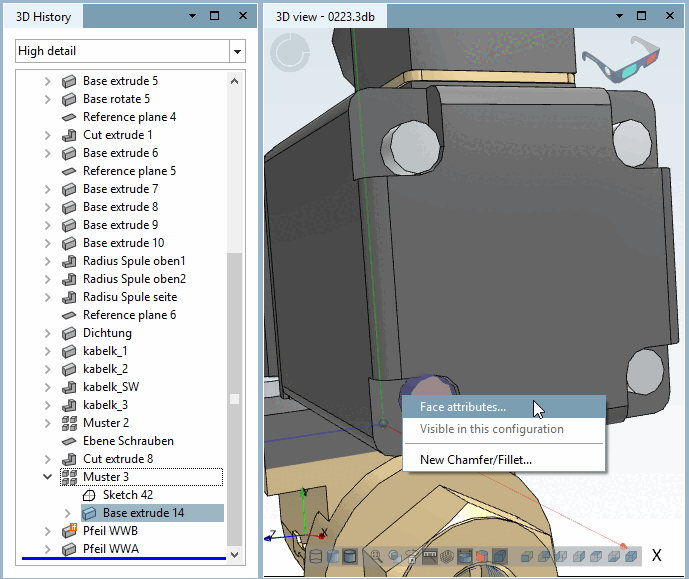
Task: Select Reference plane 6 in history tree
Action: 130,315
